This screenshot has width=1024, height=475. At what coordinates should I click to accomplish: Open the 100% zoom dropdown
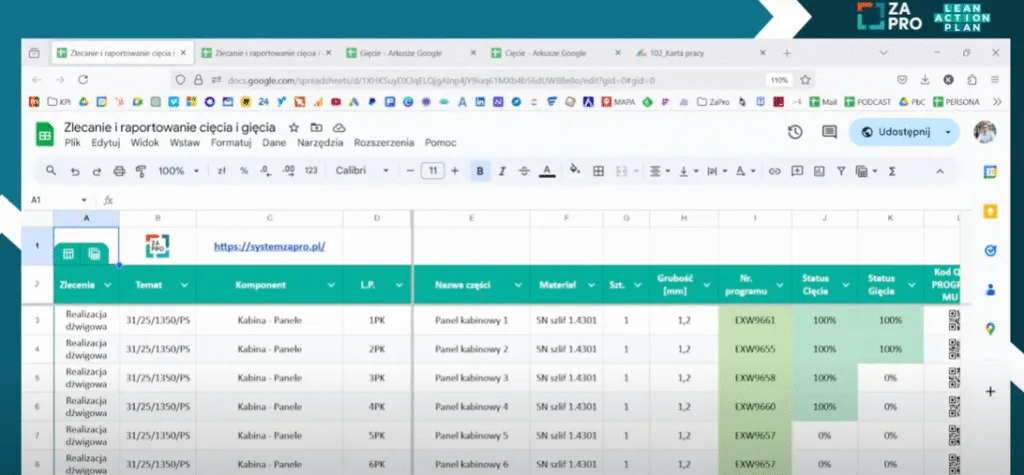tap(178, 171)
